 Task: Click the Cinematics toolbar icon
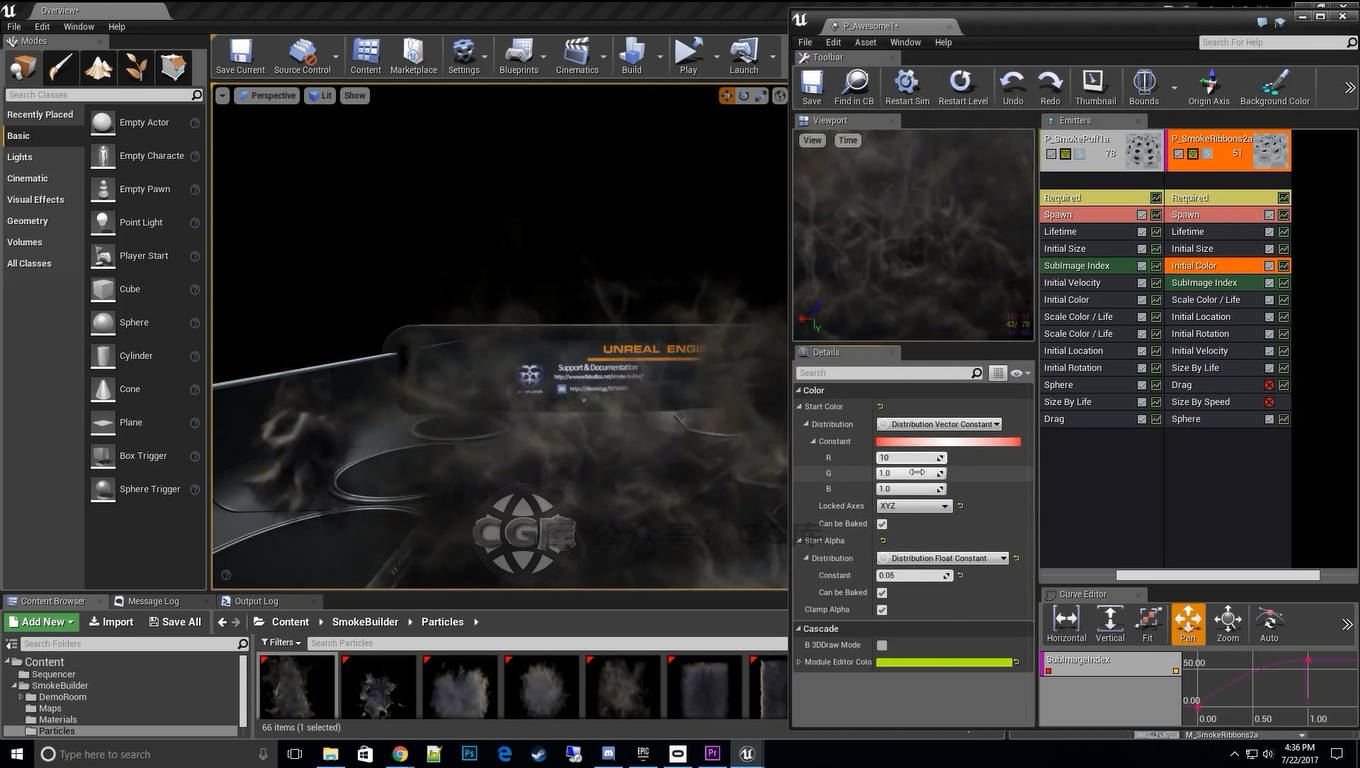pyautogui.click(x=576, y=56)
